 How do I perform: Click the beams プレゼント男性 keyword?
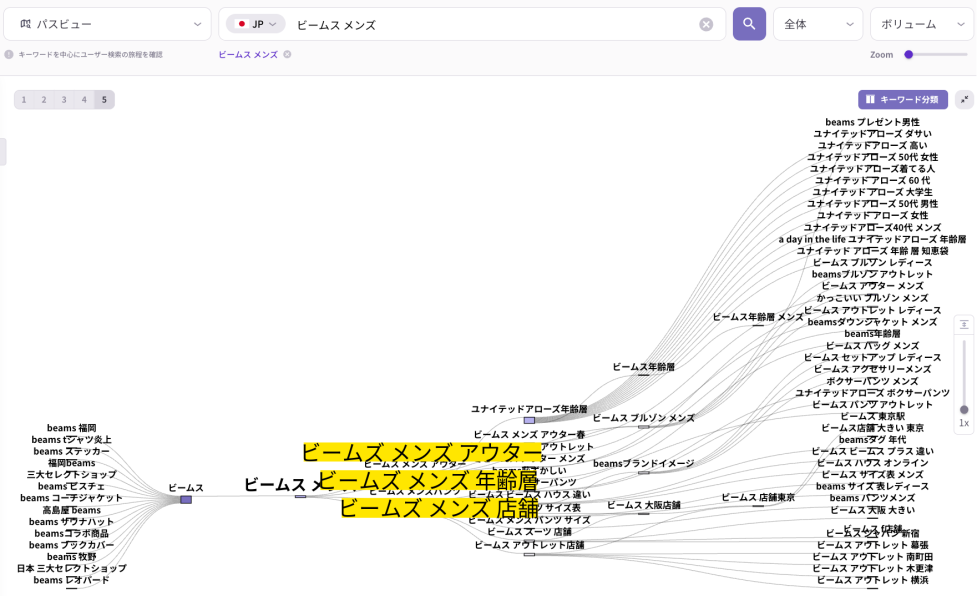(x=872, y=122)
